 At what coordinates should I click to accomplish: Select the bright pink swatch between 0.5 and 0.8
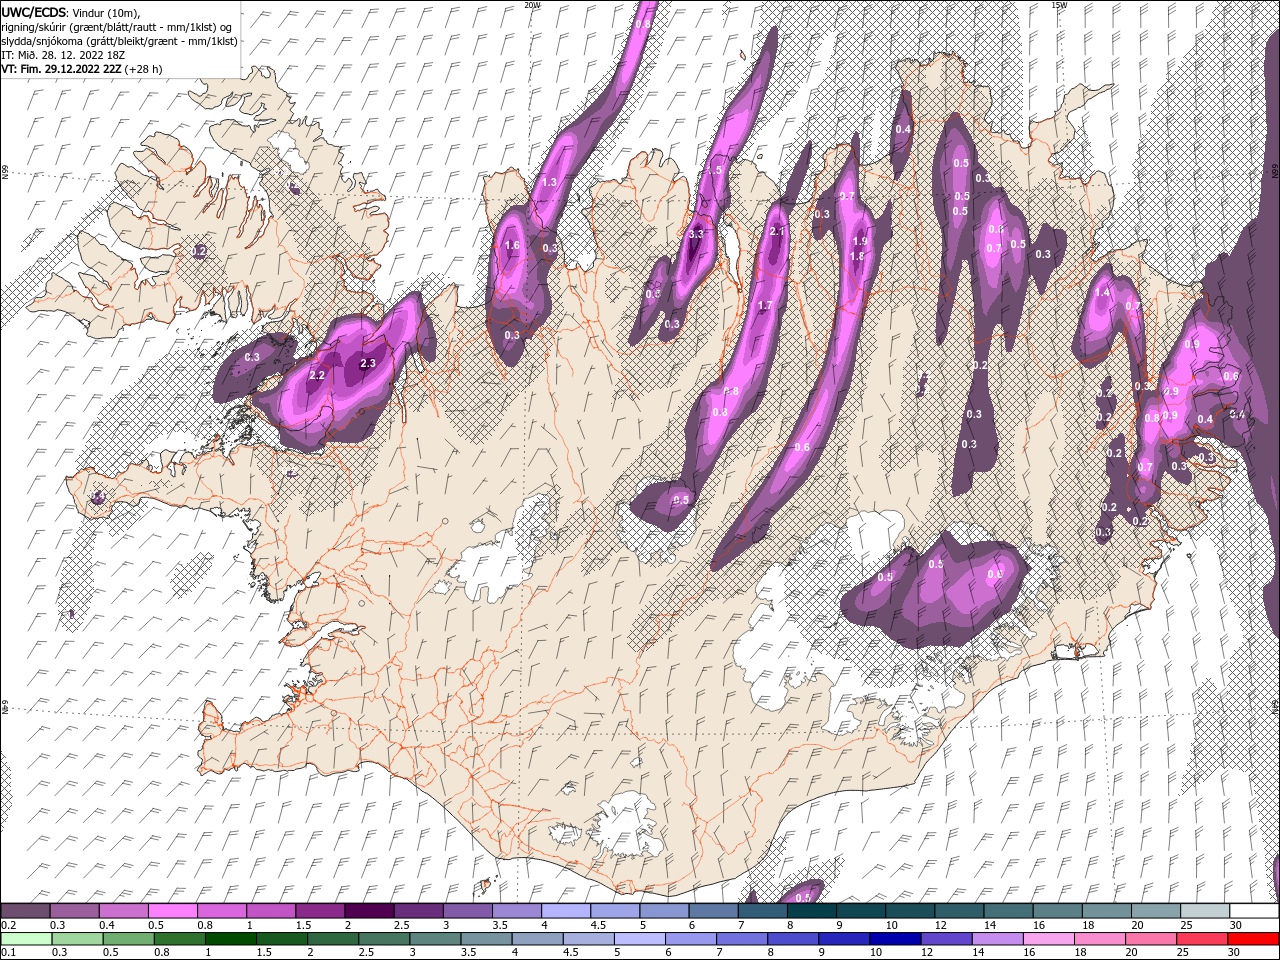pyautogui.click(x=172, y=911)
